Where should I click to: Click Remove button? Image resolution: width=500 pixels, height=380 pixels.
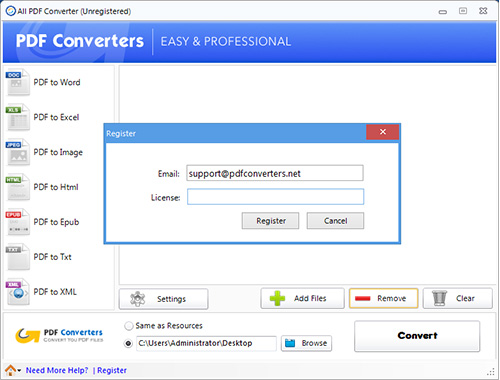pos(383,298)
